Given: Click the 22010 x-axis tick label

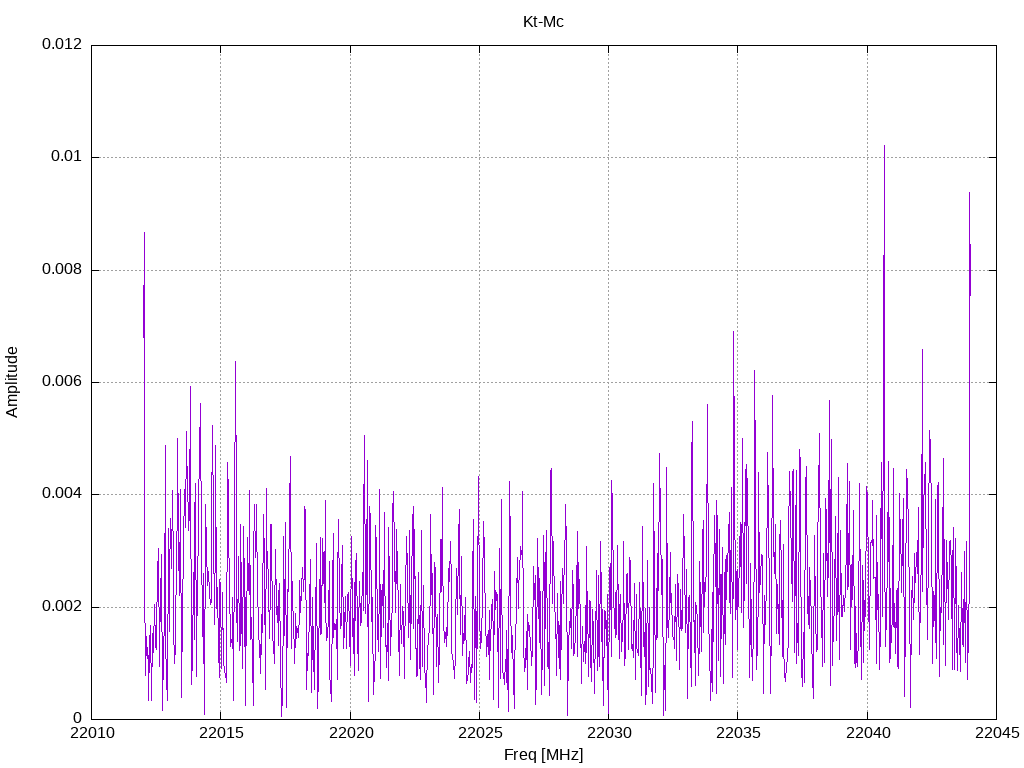Looking at the screenshot, I should [x=92, y=733].
